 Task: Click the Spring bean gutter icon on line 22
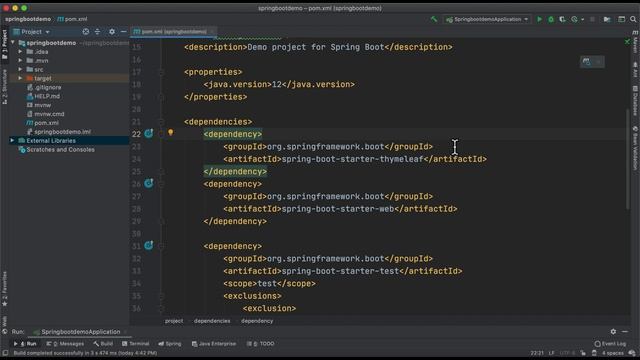[149, 133]
